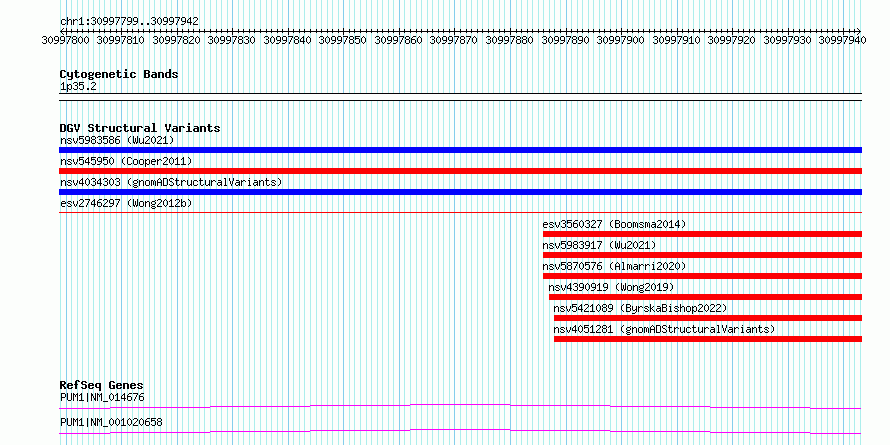Click the 30997880 ruler position
The image size is (890, 445).
(x=510, y=40)
